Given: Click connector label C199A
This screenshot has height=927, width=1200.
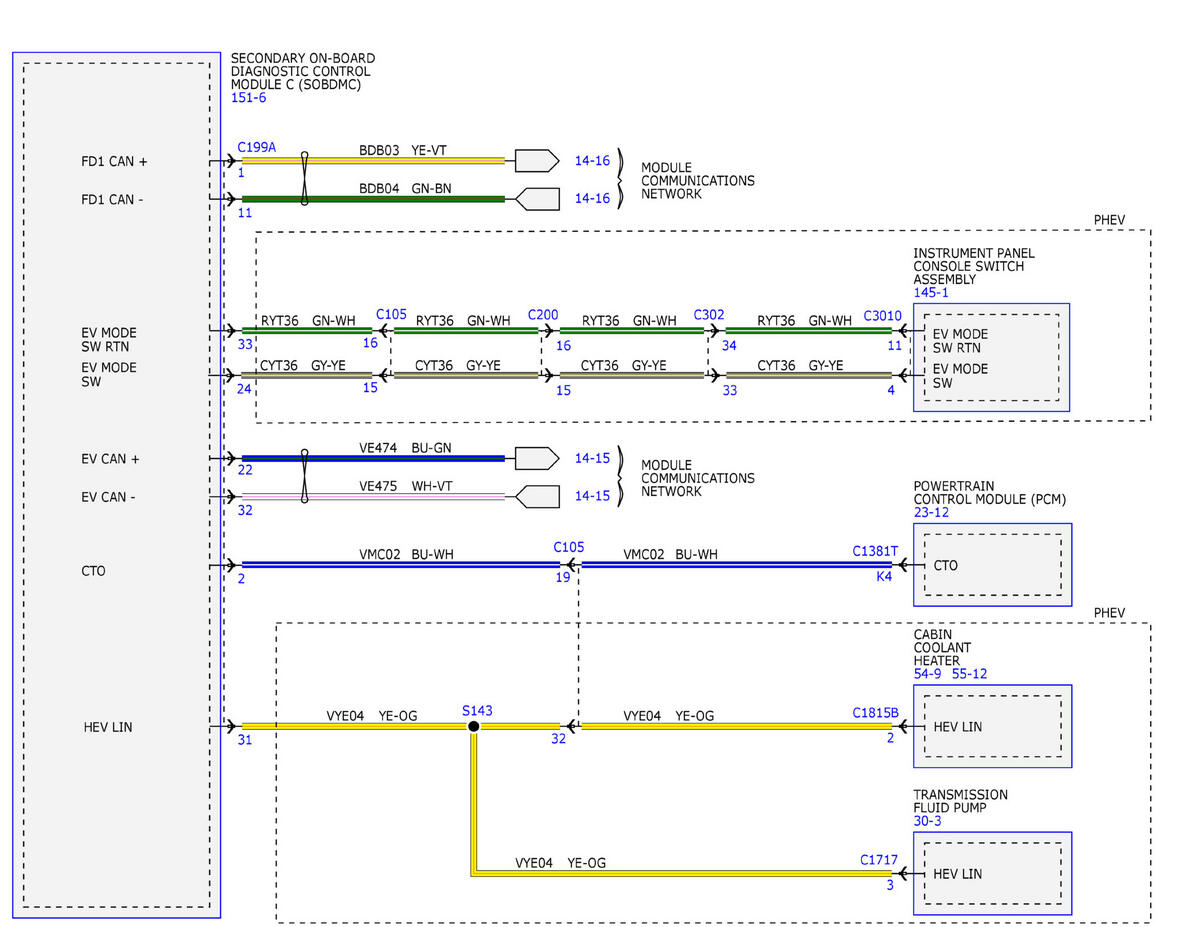Looking at the screenshot, I should 256,148.
